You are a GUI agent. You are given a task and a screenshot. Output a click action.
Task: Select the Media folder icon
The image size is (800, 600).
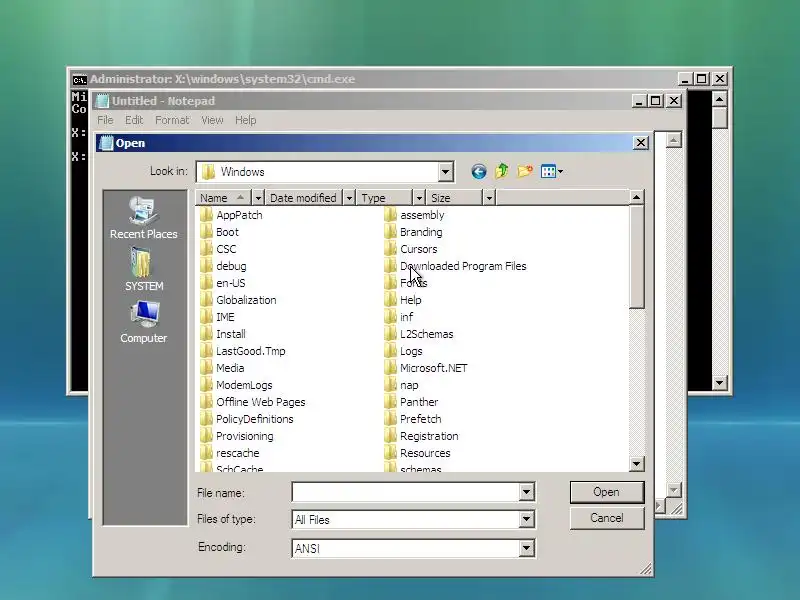(x=206, y=368)
